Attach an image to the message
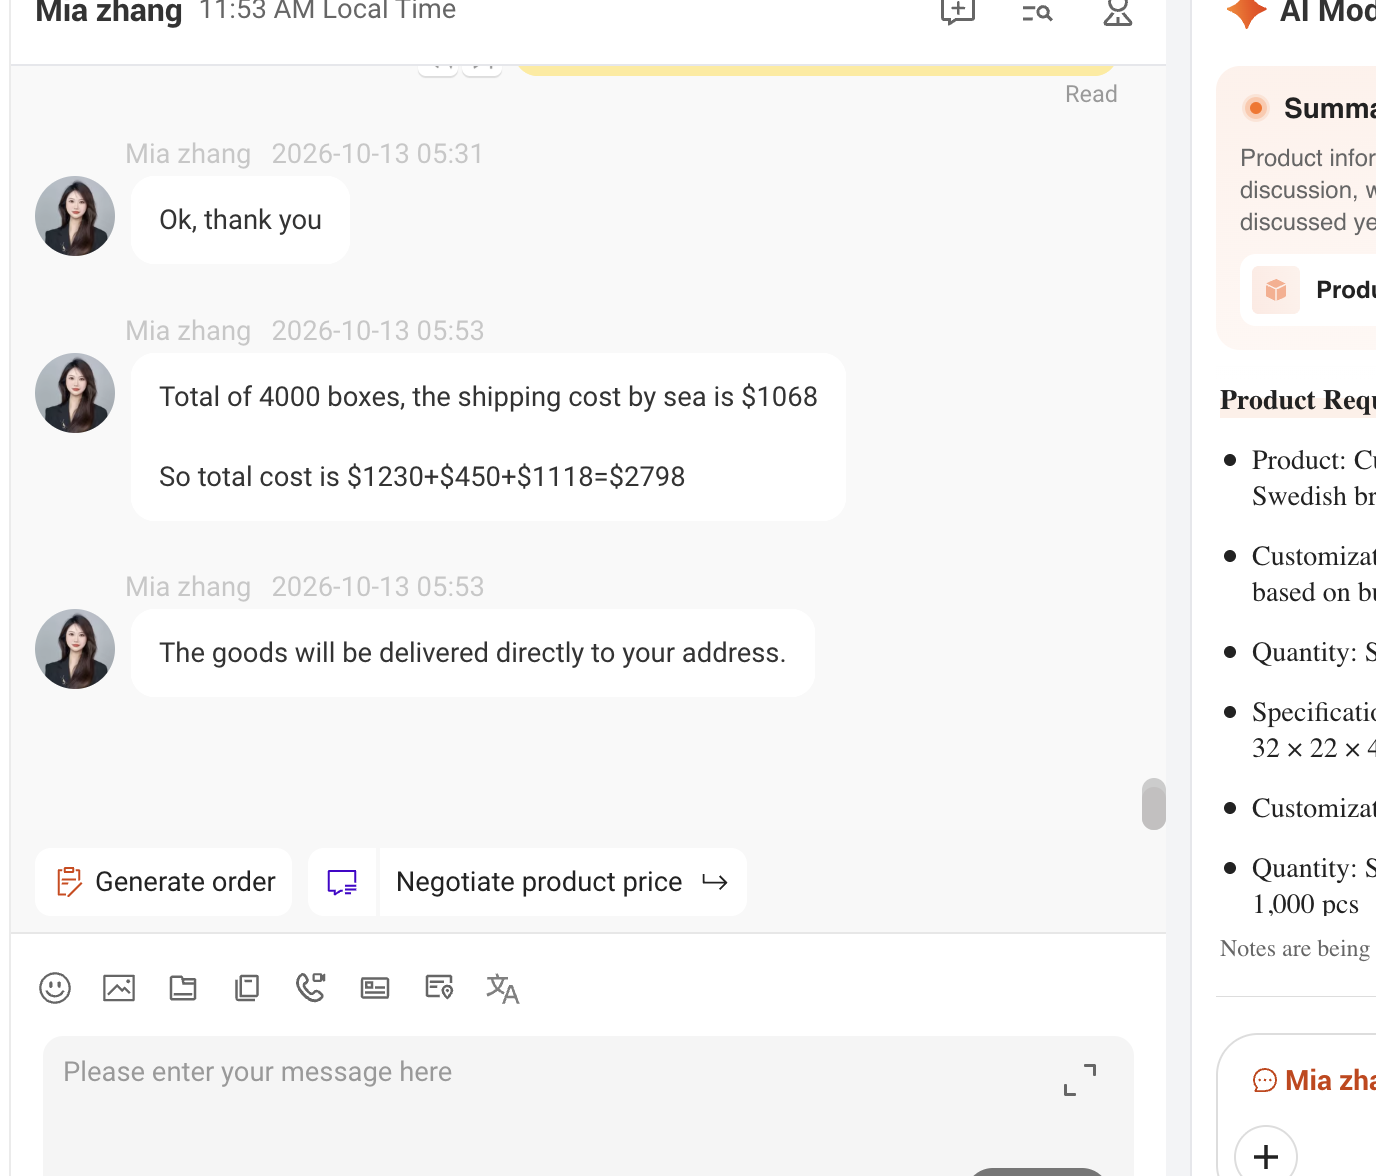 point(119,988)
